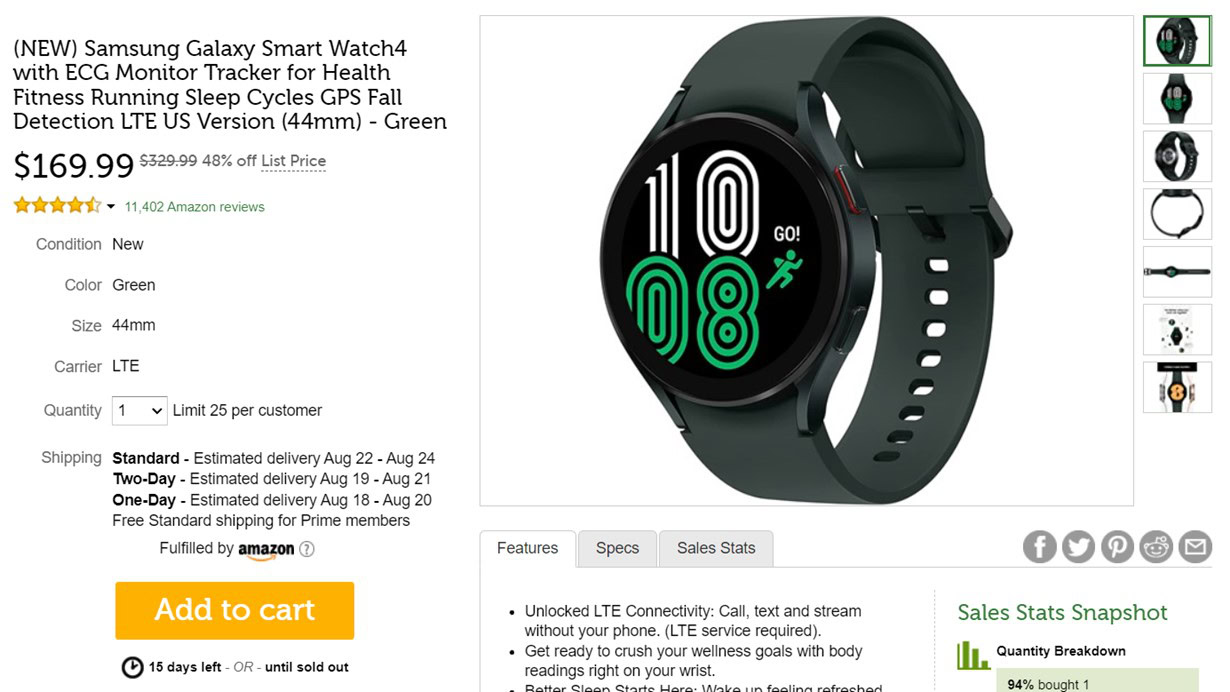
Task: Share product on Facebook icon
Action: click(1040, 547)
